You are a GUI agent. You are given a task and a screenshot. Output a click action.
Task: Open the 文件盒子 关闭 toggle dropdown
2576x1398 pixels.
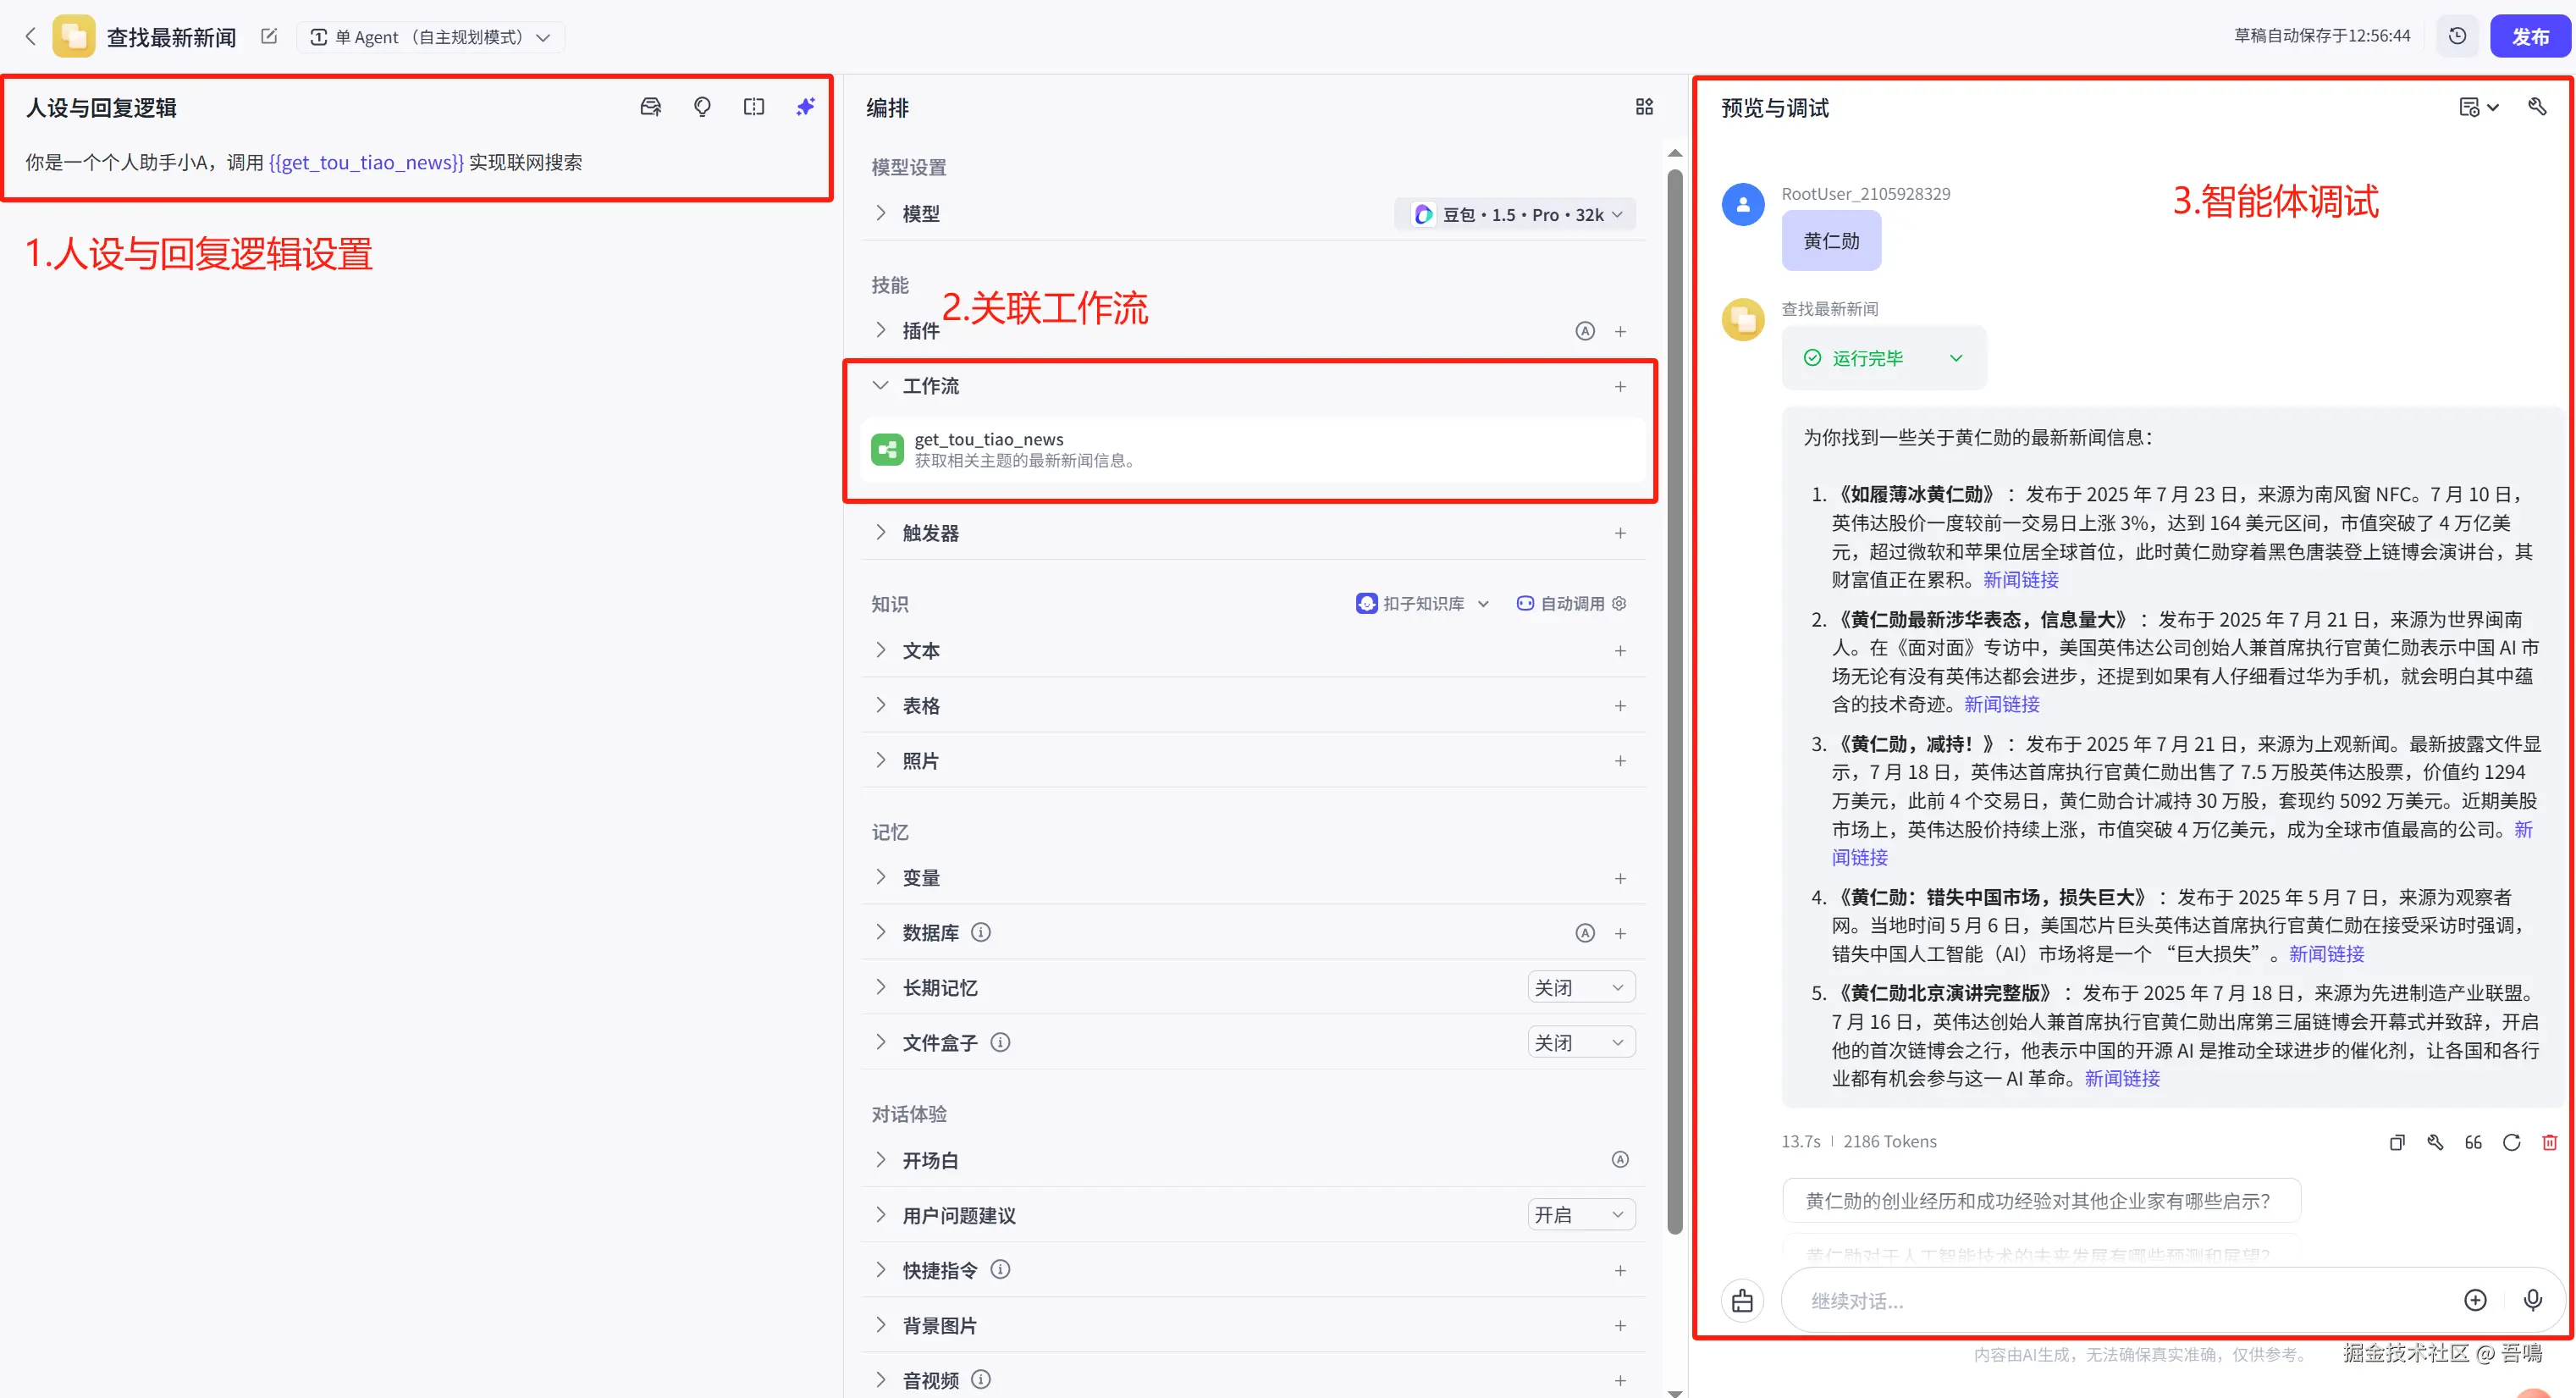1580,1043
